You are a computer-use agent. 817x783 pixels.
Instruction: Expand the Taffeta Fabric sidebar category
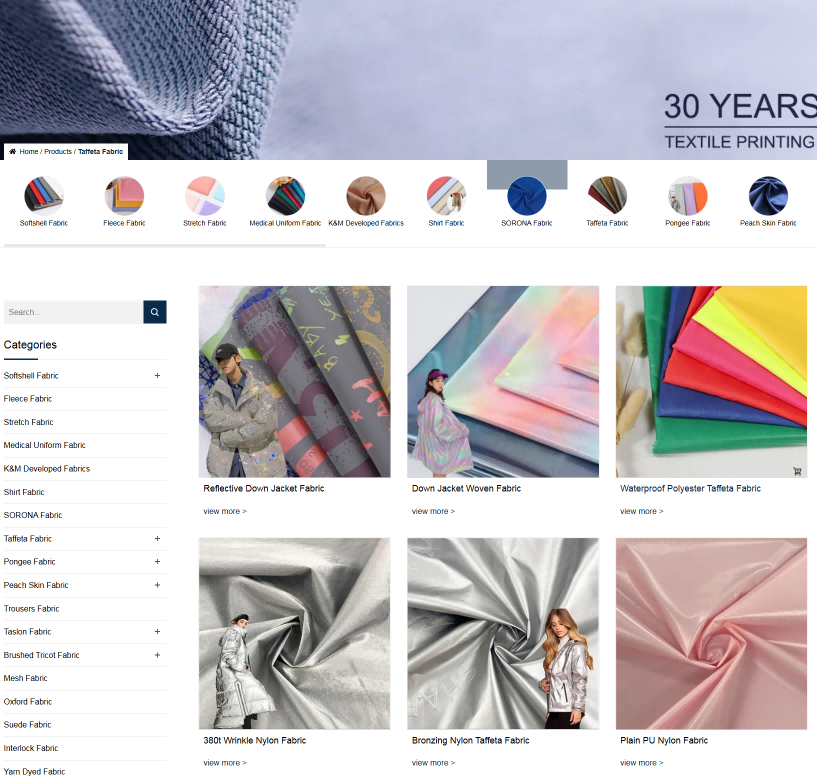pyautogui.click(x=157, y=539)
